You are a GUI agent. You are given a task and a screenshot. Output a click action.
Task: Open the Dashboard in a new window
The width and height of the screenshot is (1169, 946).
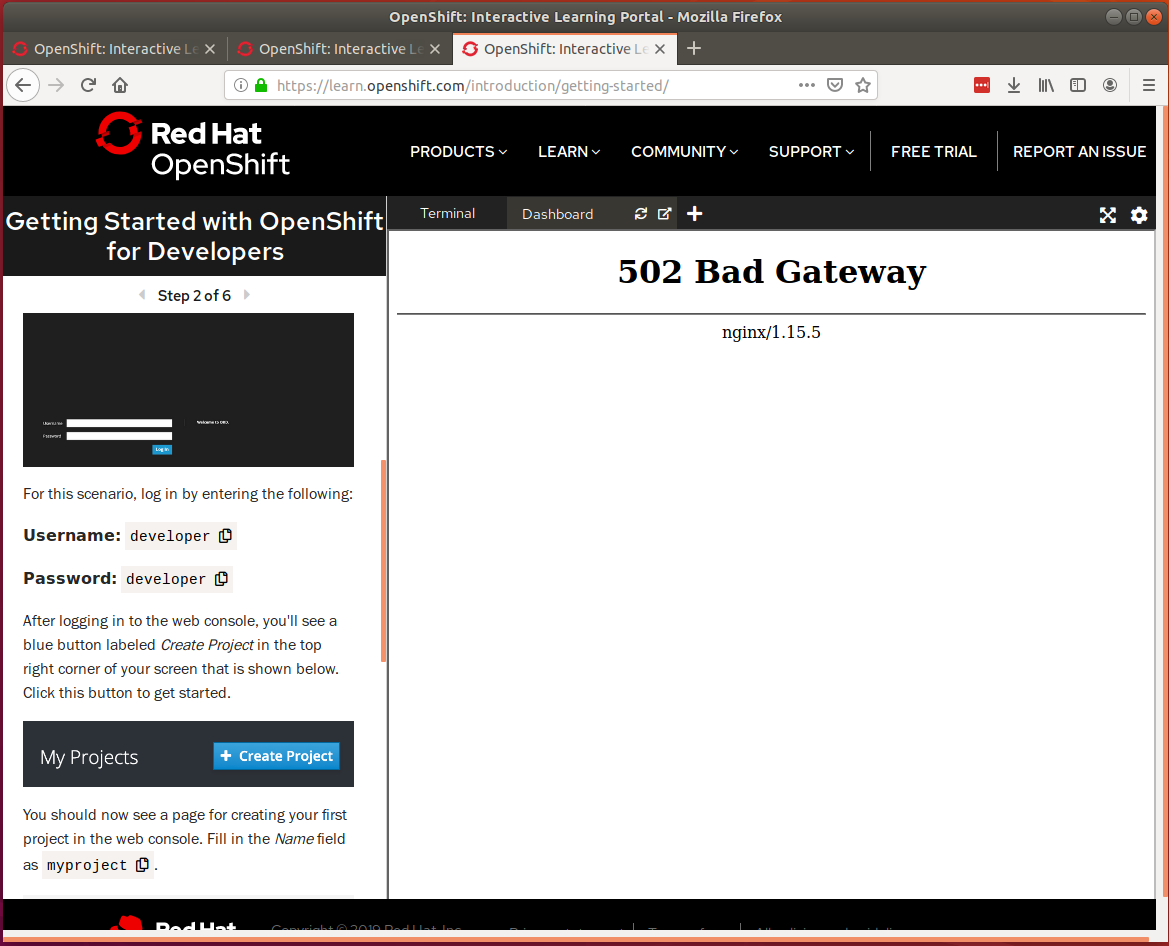click(x=665, y=213)
